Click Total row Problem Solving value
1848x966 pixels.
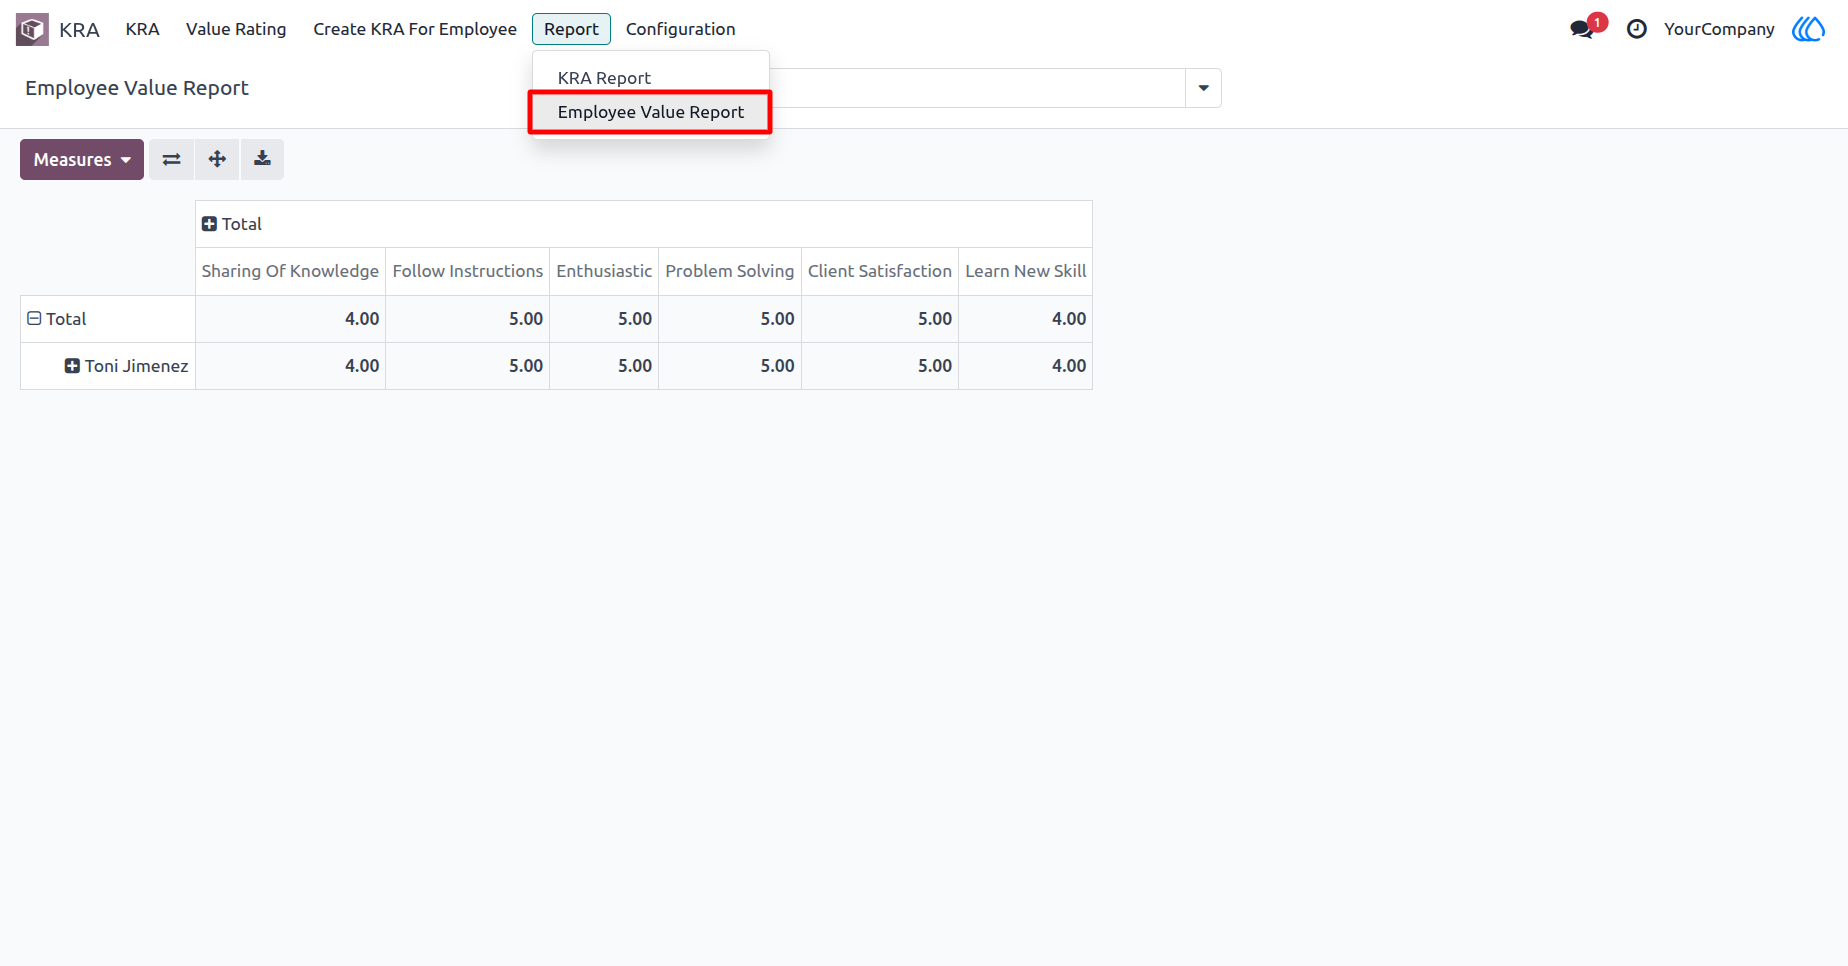tap(730, 319)
